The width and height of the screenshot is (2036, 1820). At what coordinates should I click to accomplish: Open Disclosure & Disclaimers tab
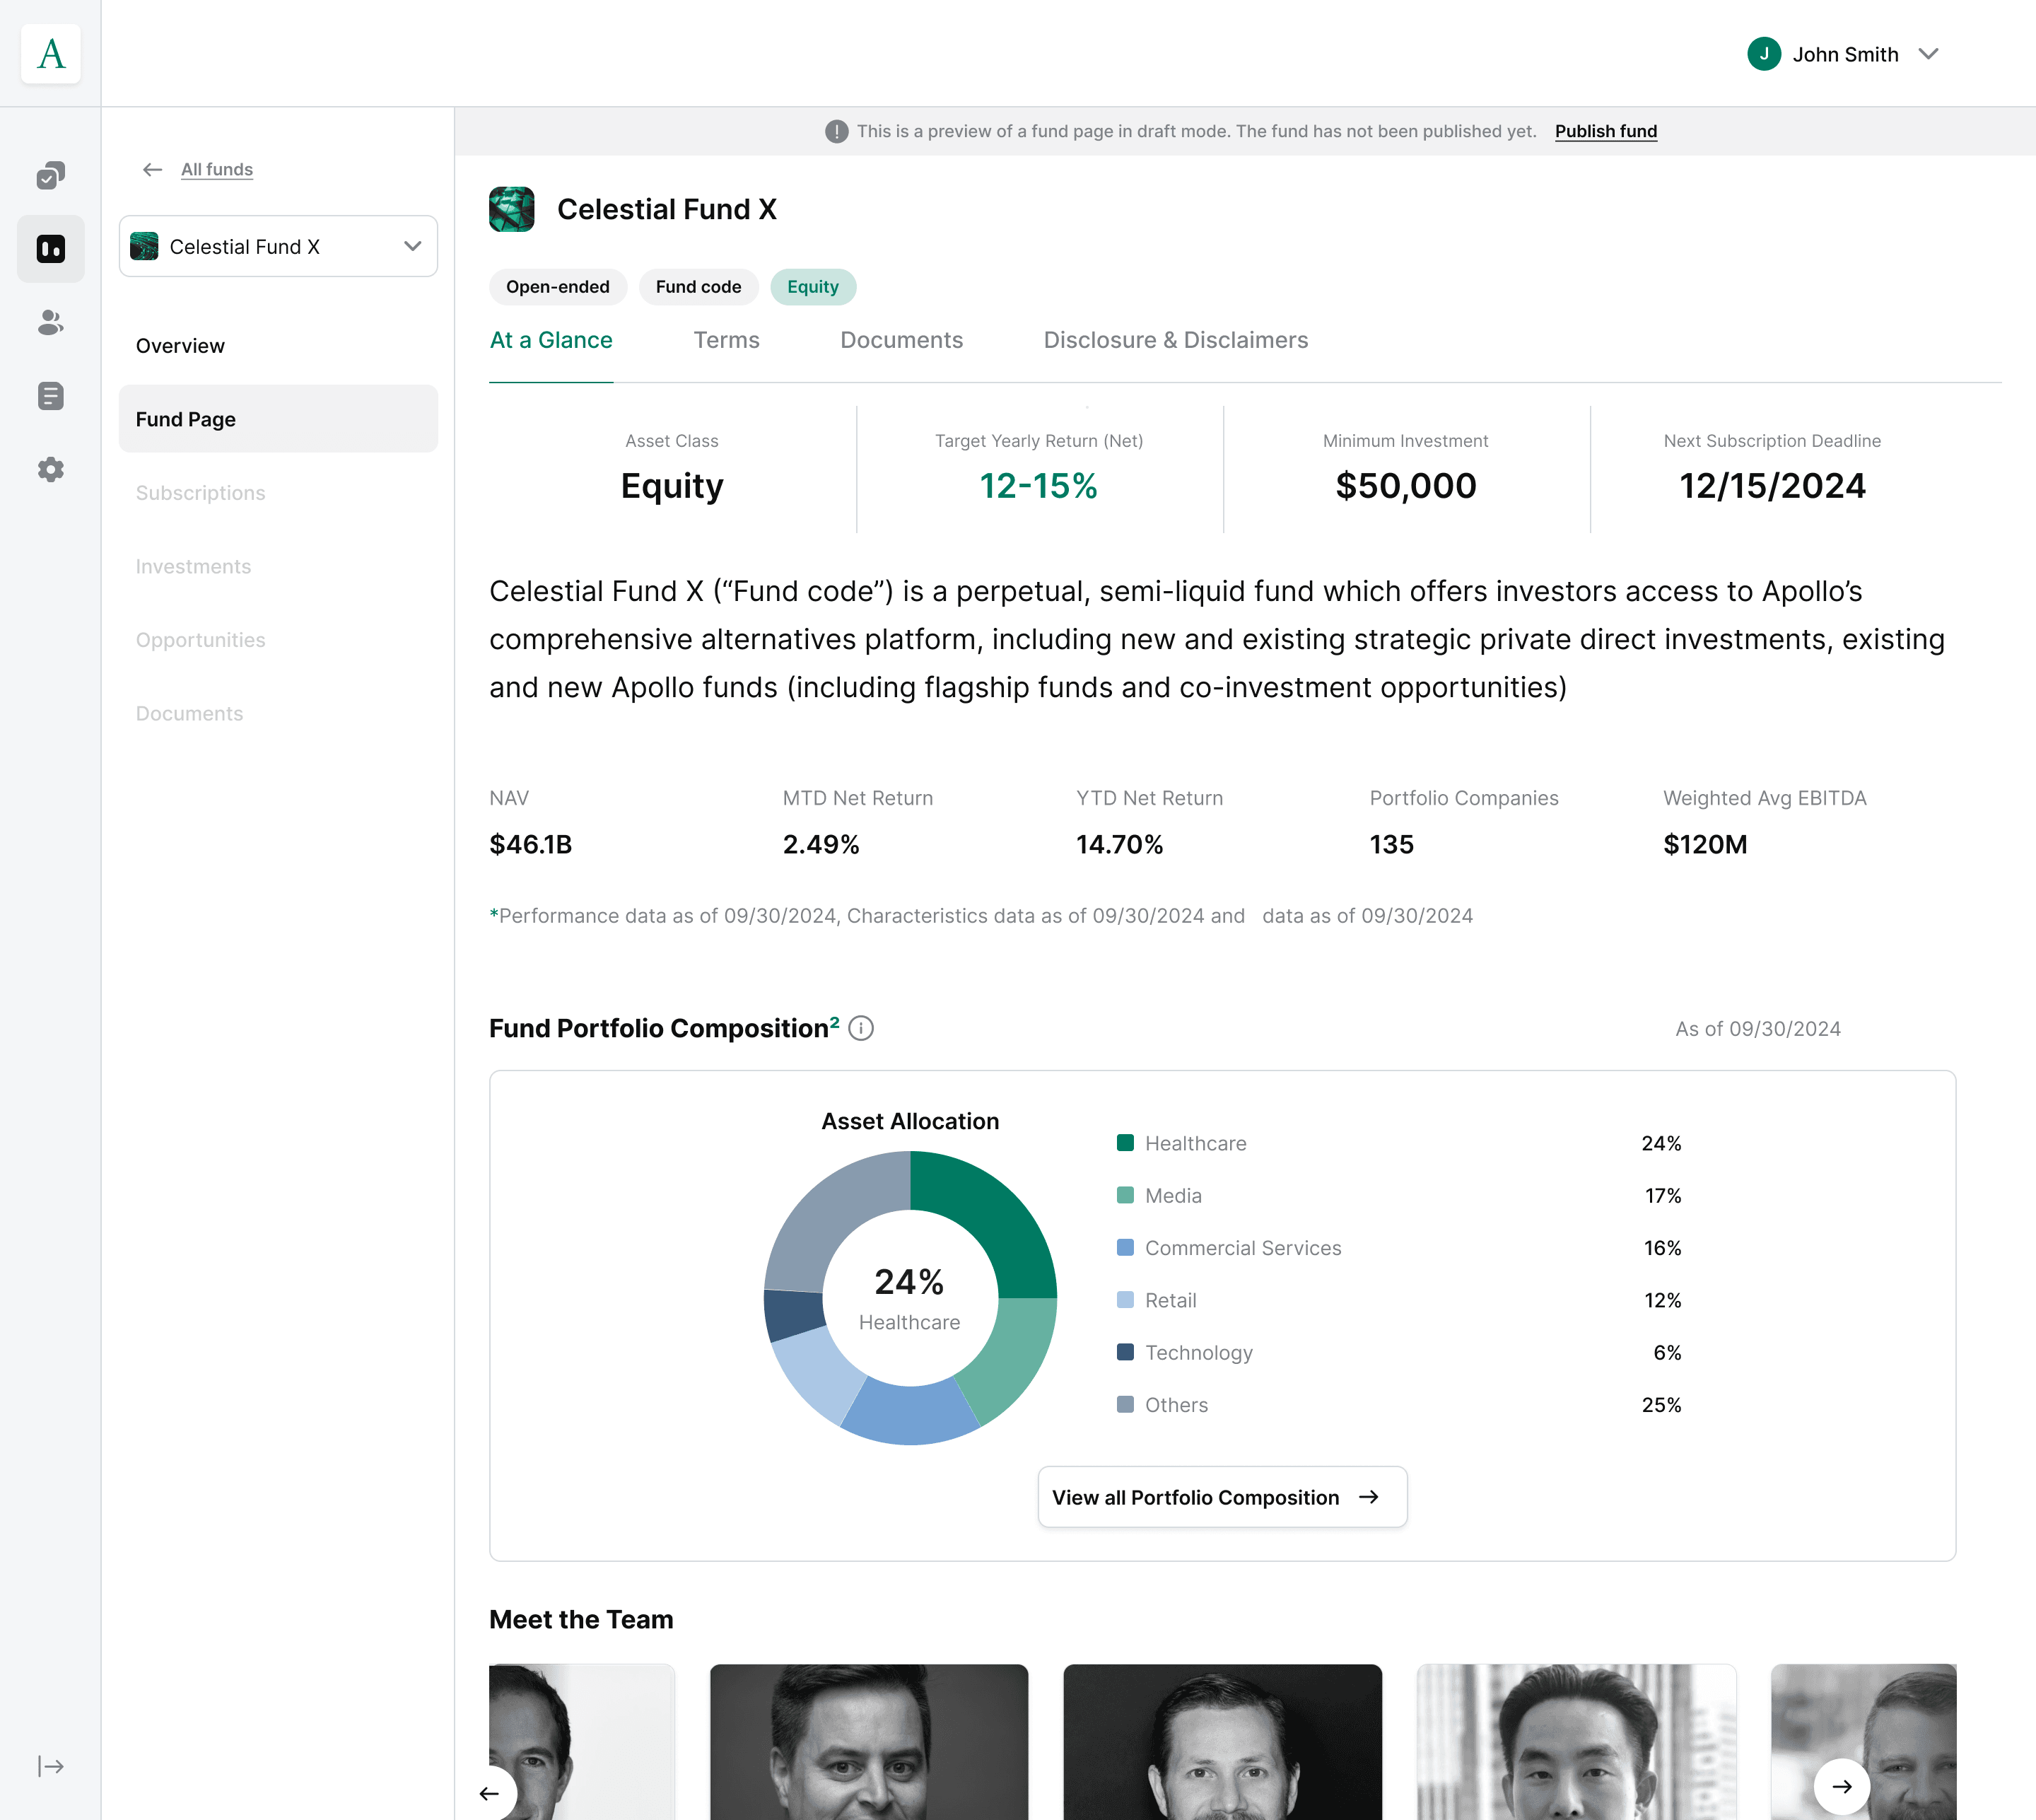1176,340
